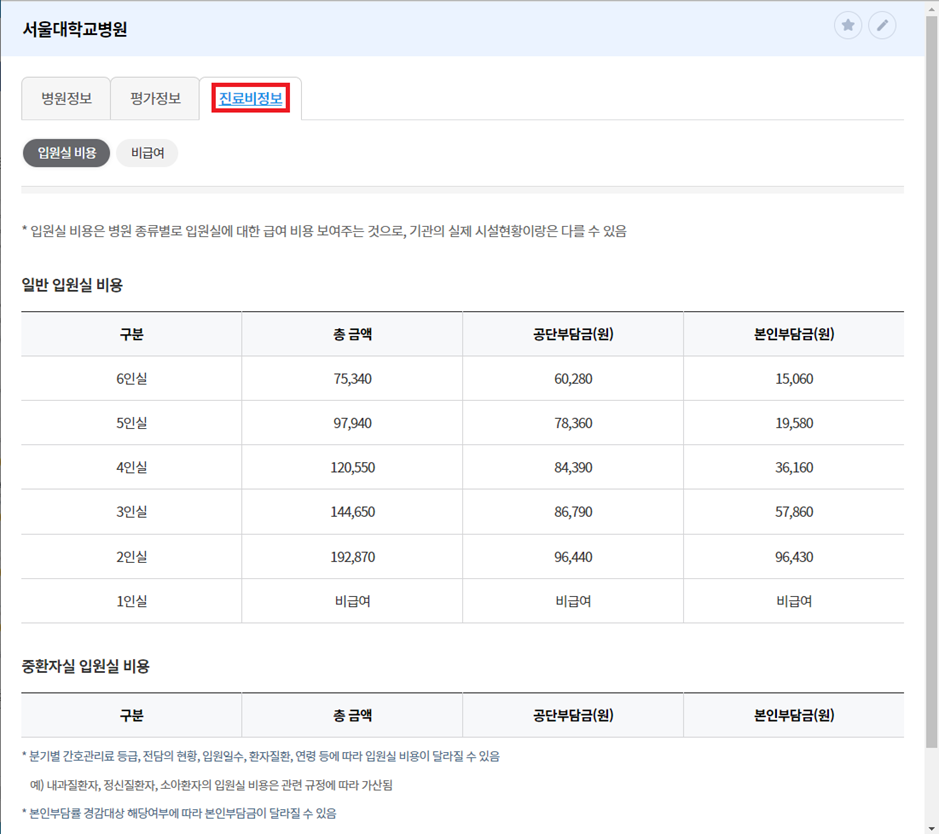
Task: Switch to the 평가정보 tab
Action: [155, 98]
